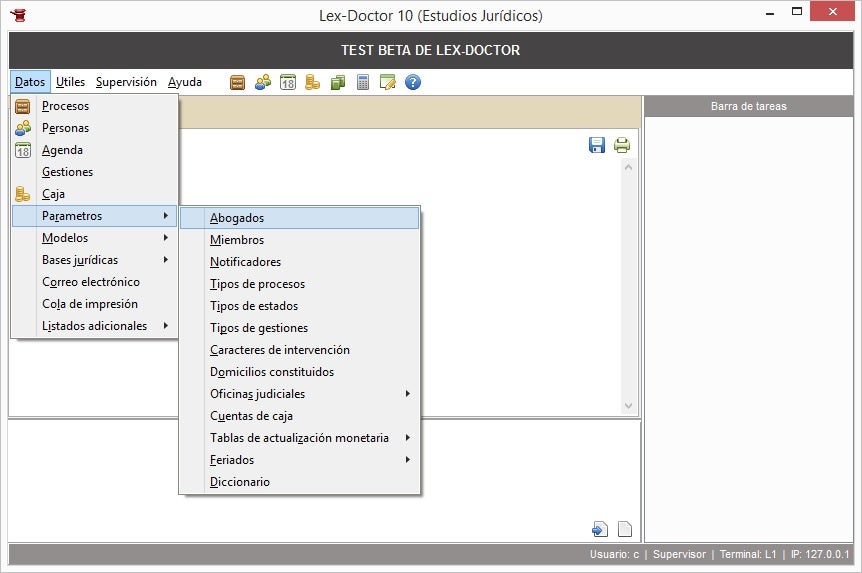Choose Tipos de procesos
The width and height of the screenshot is (862, 573).
300,284
